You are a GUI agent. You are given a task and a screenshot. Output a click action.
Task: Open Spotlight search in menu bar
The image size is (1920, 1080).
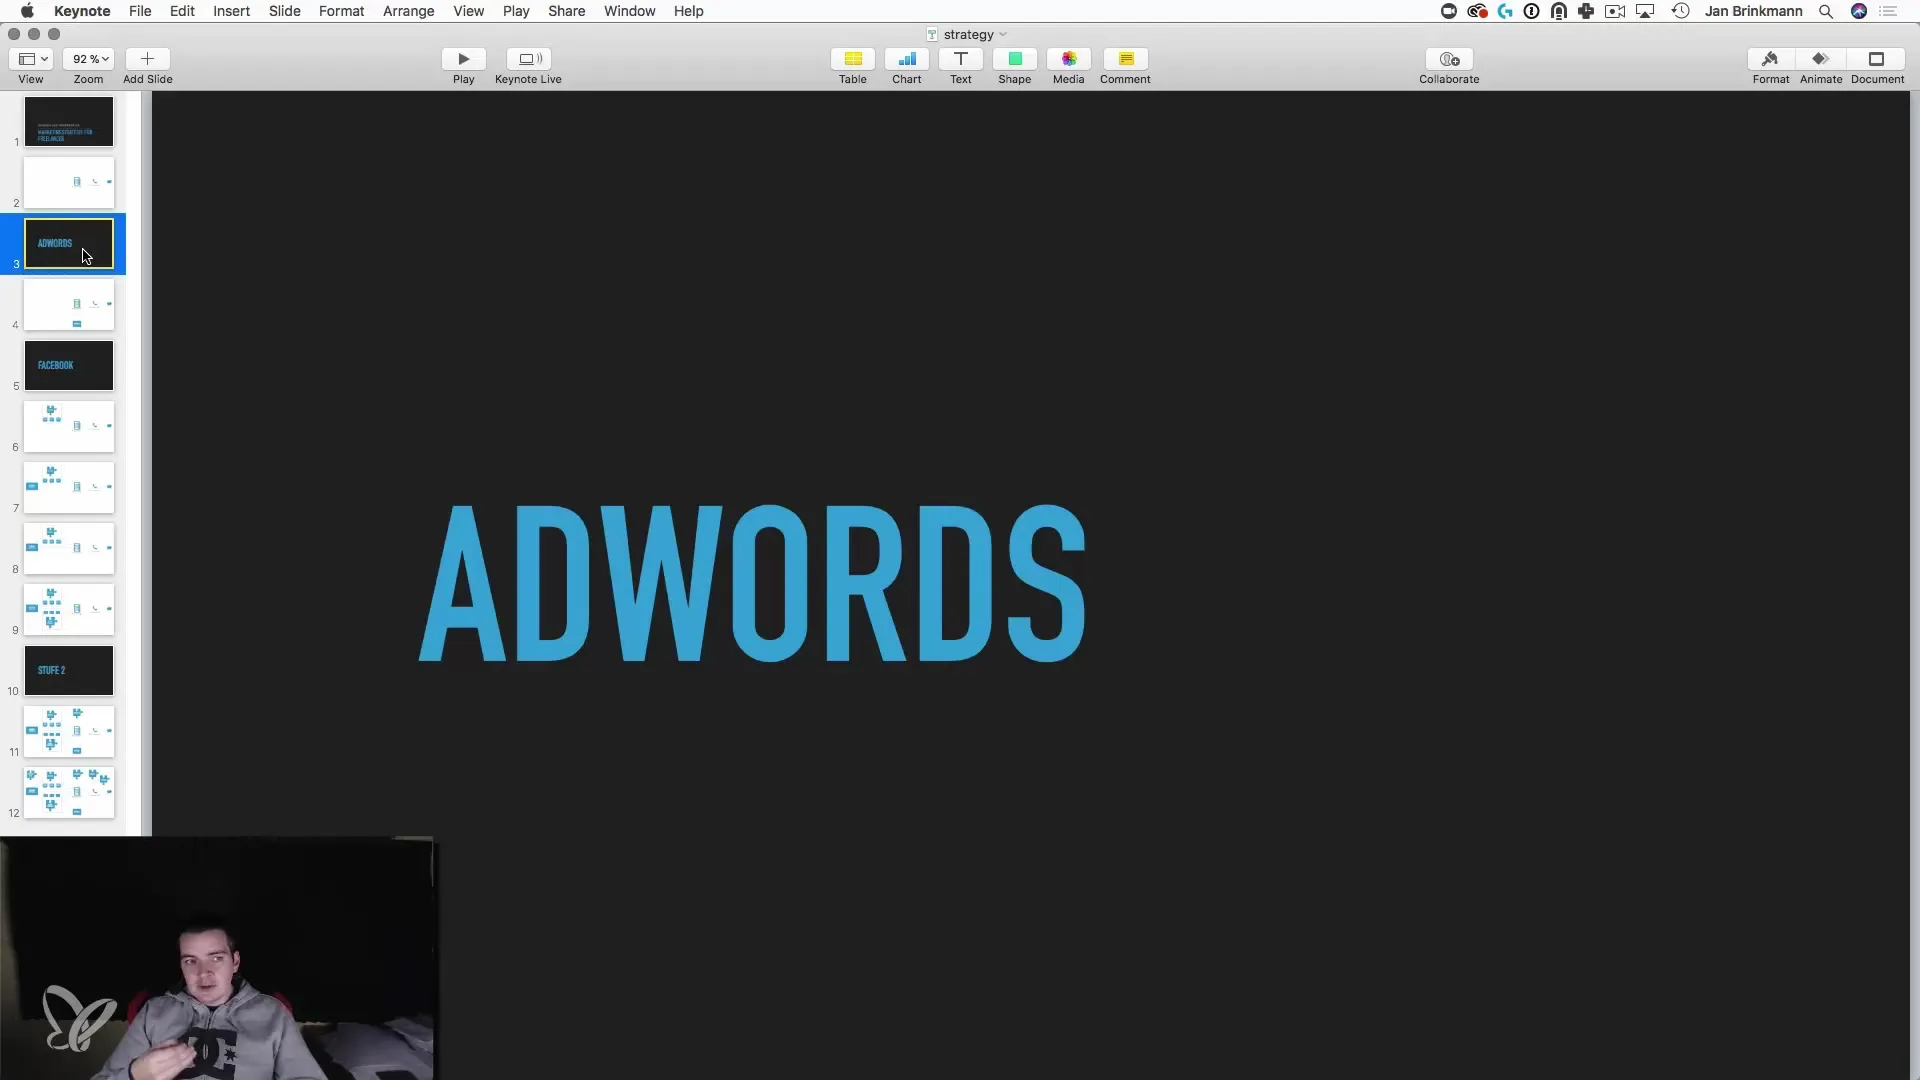click(1826, 11)
